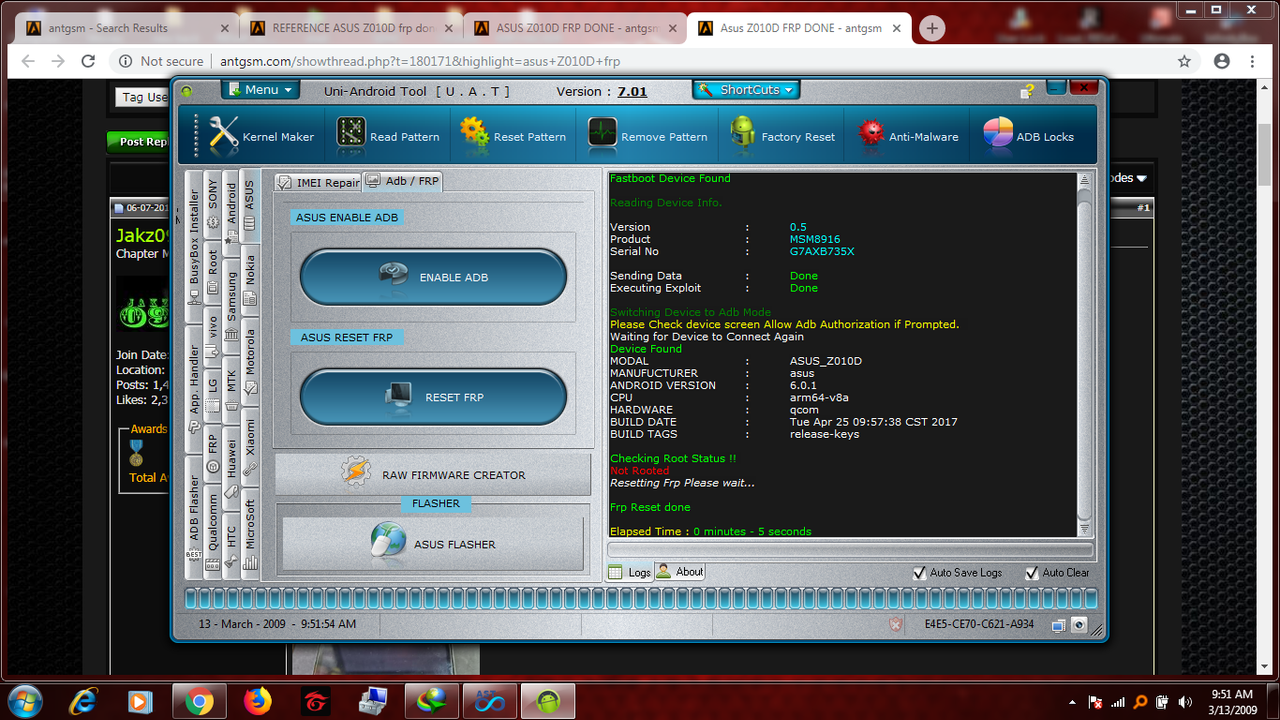The width and height of the screenshot is (1280, 720).
Task: Select the ASUS vertical tab
Action: click(x=250, y=206)
